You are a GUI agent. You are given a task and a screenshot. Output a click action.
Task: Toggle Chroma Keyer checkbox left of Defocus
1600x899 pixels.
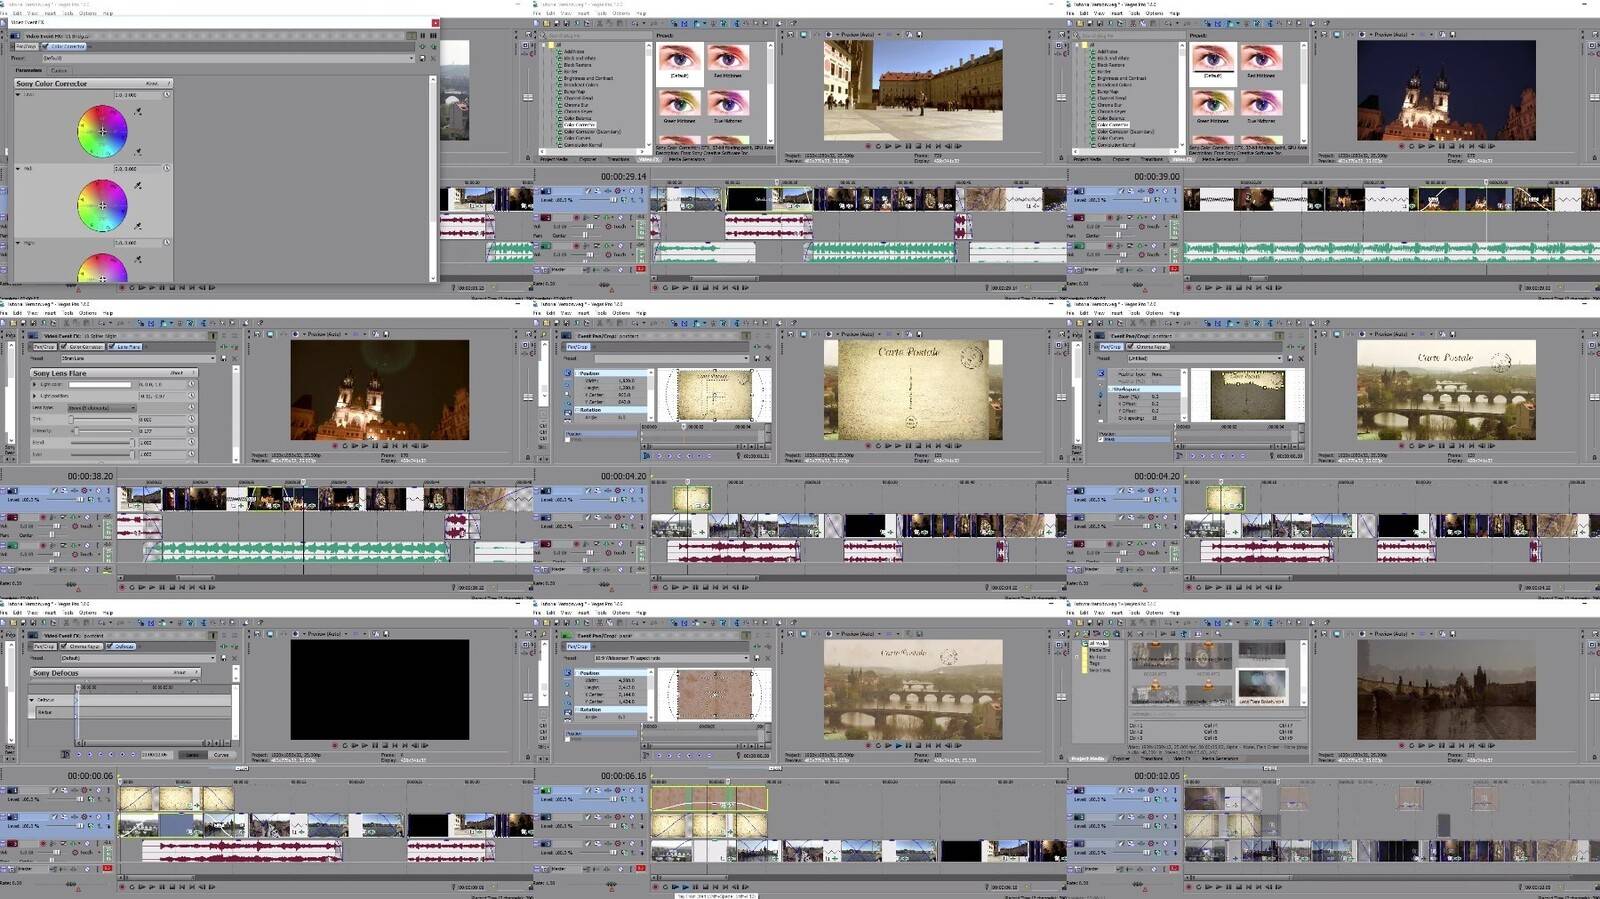64,646
